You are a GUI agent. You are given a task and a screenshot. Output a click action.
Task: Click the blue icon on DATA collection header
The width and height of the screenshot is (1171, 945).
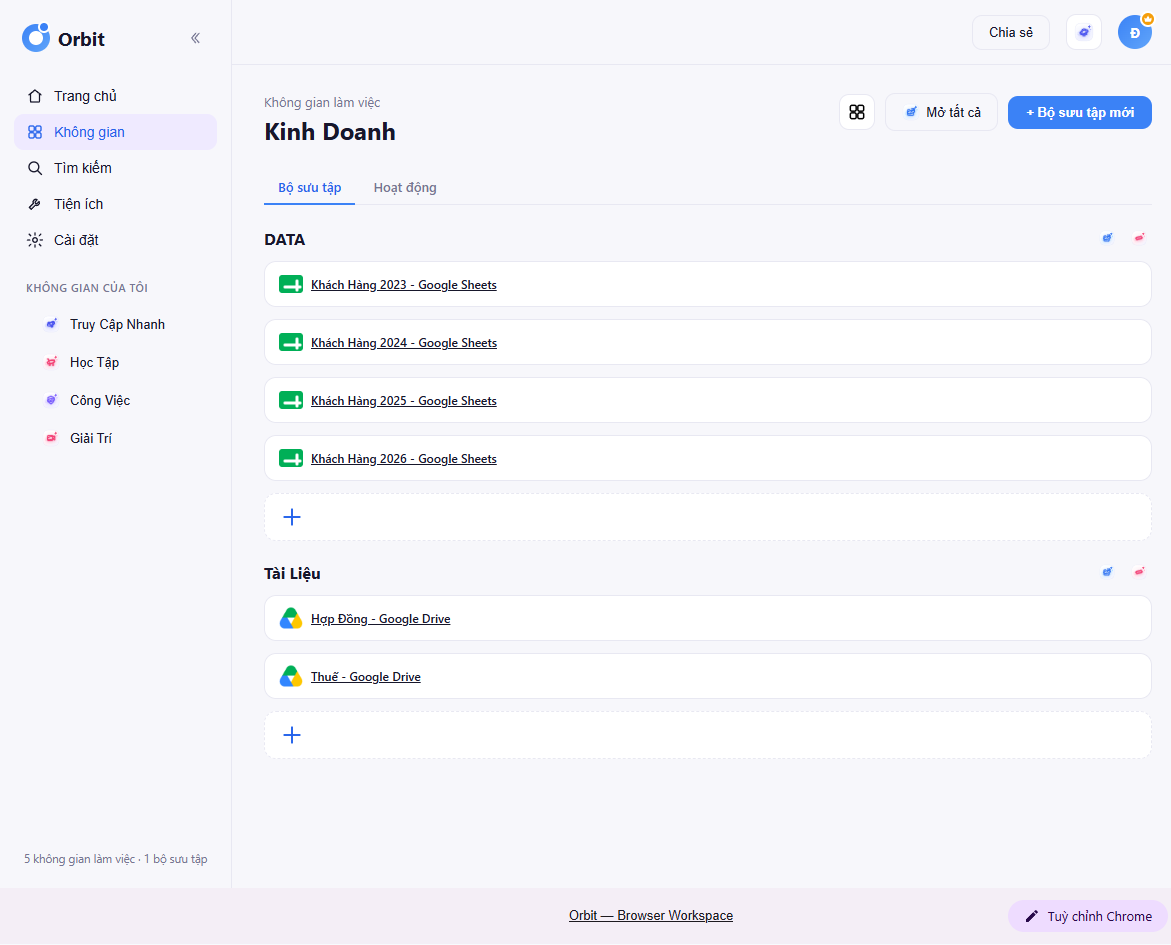tap(1108, 238)
